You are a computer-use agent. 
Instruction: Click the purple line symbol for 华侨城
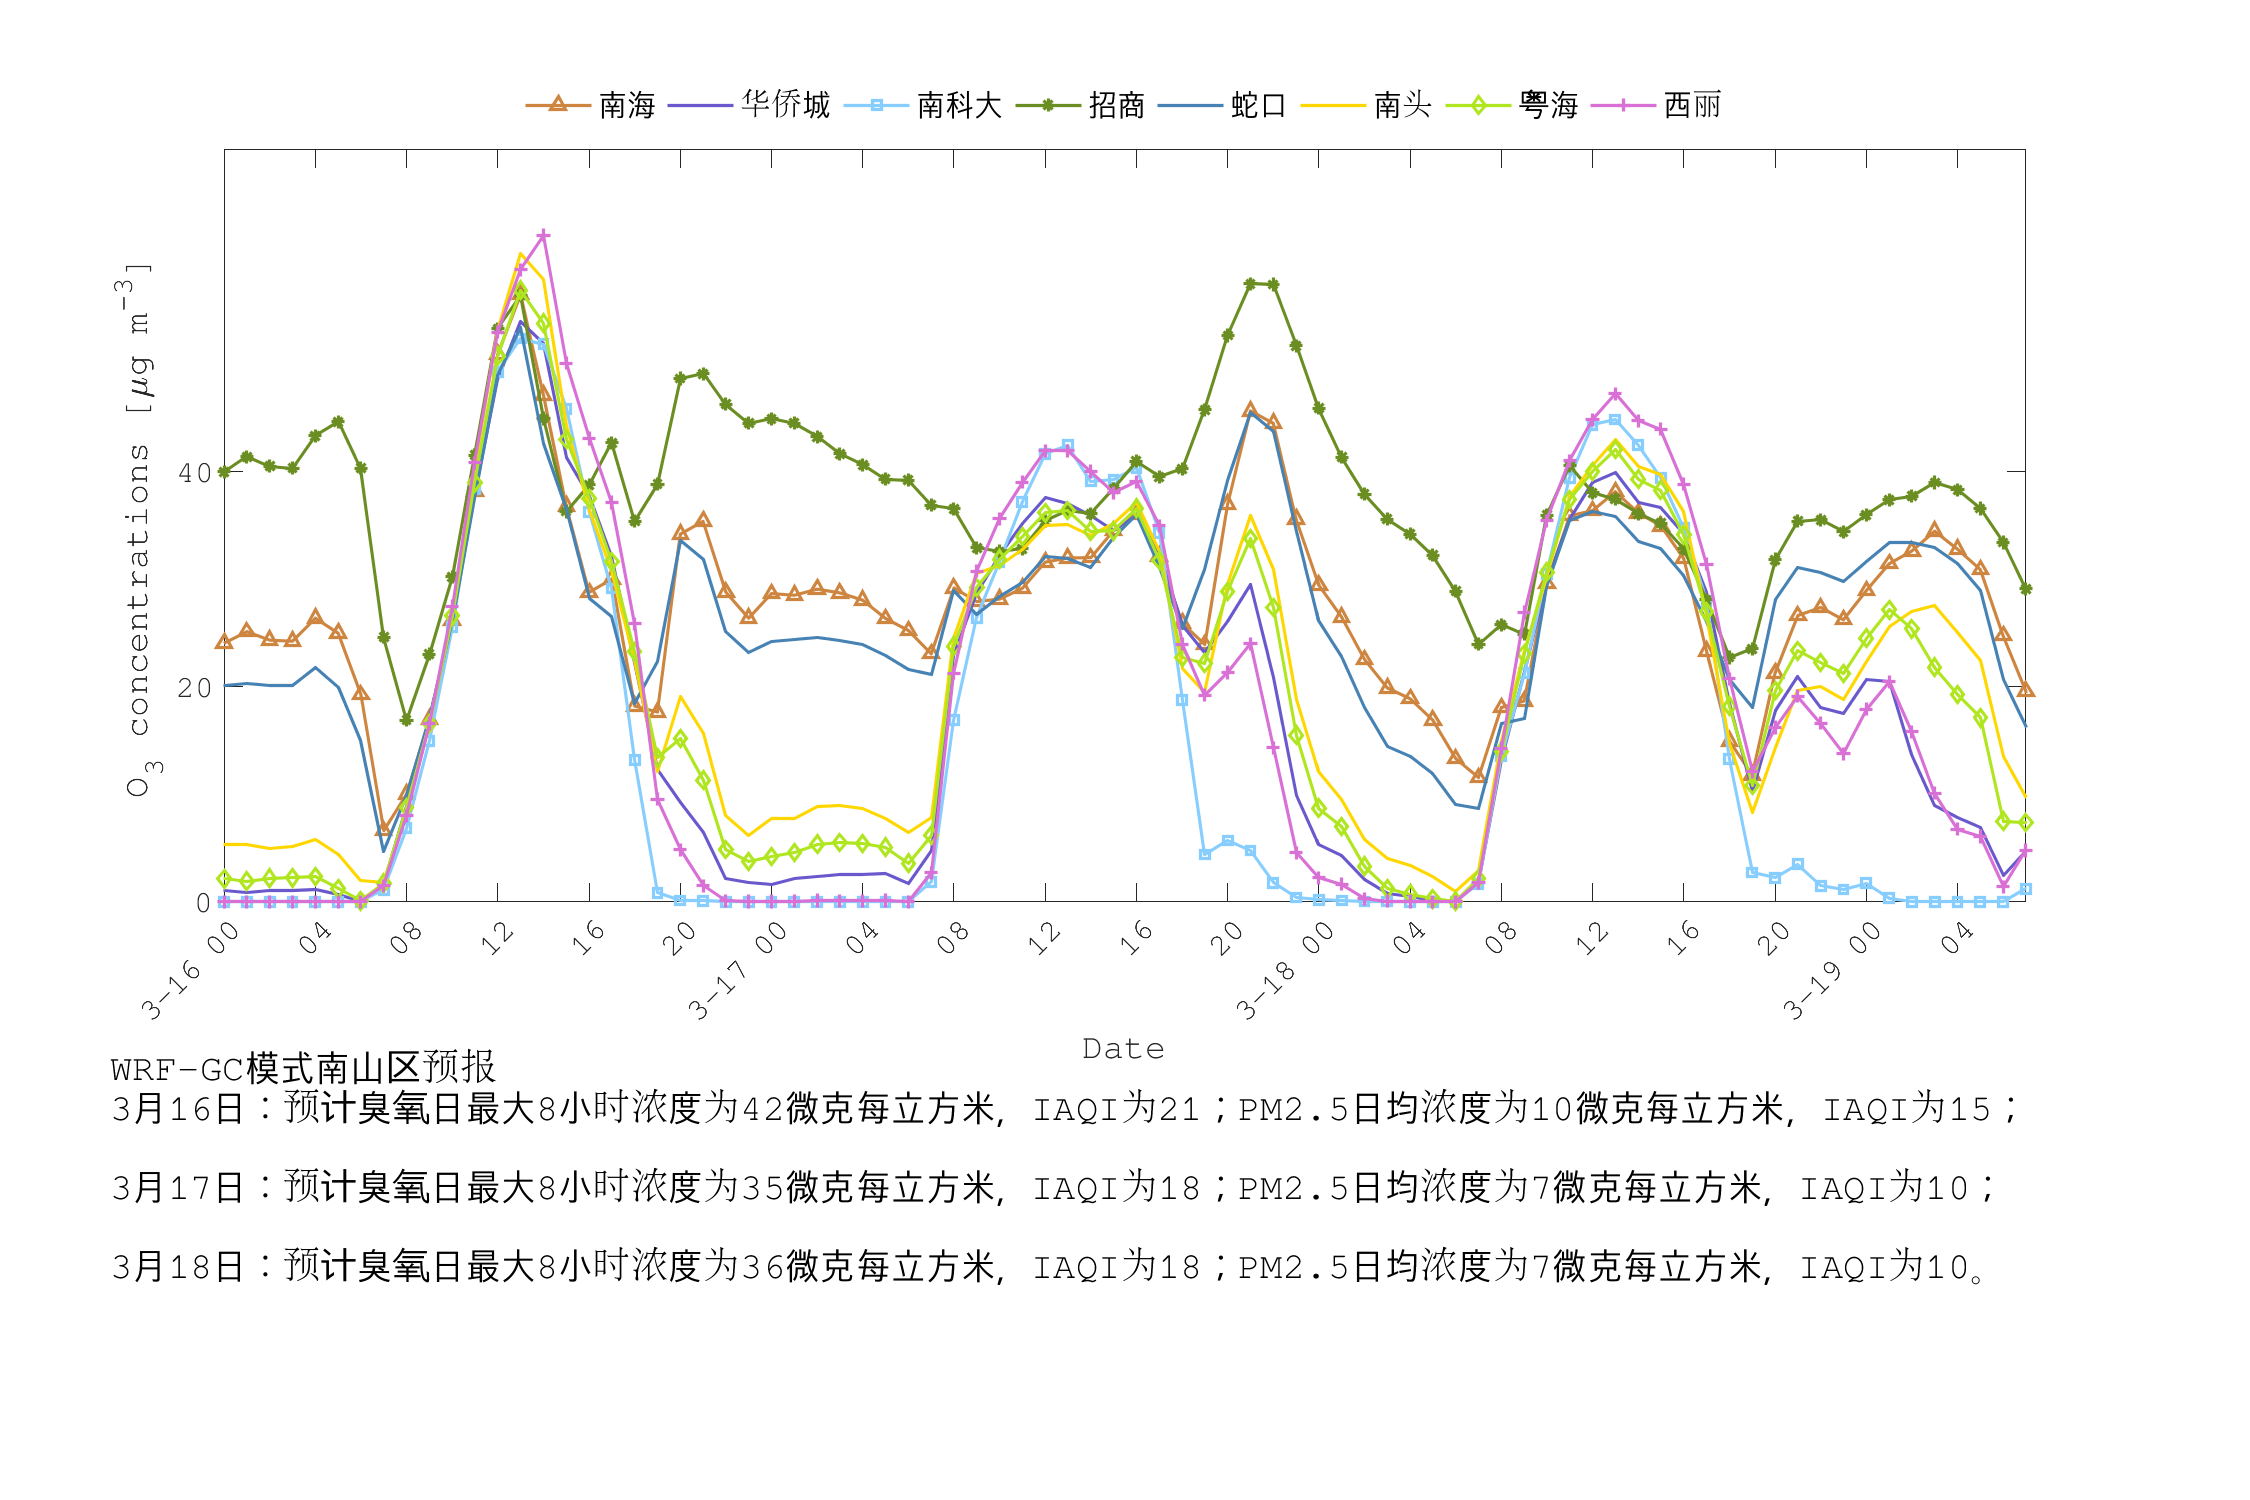coord(700,103)
